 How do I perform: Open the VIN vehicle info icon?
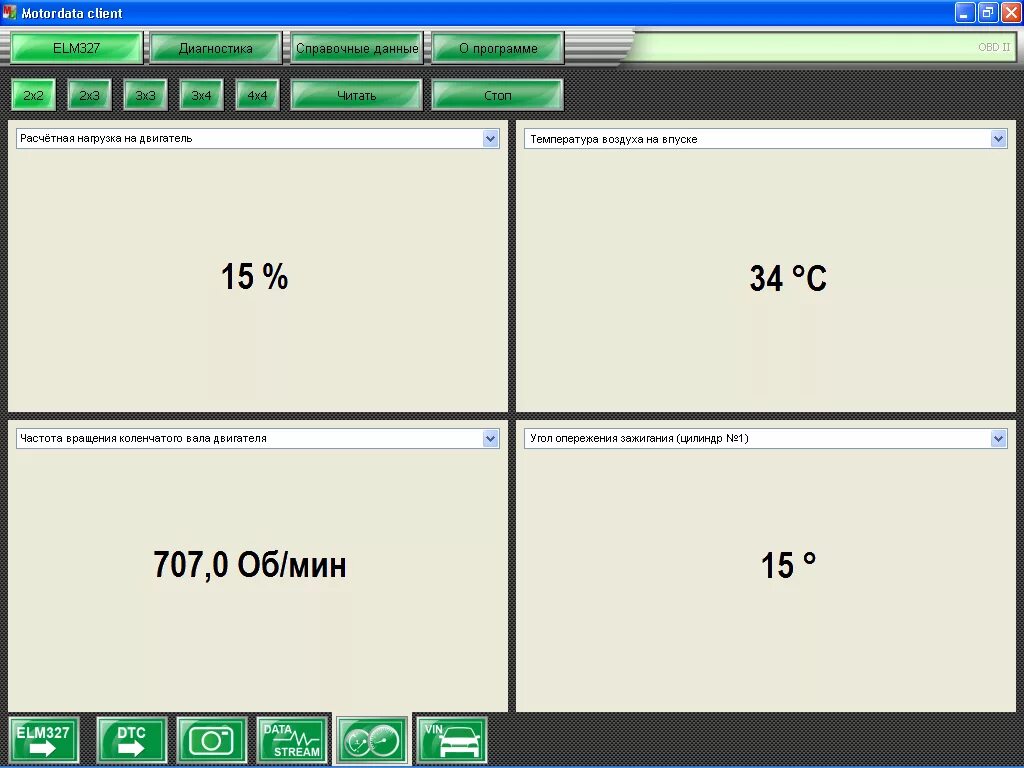[x=451, y=740]
